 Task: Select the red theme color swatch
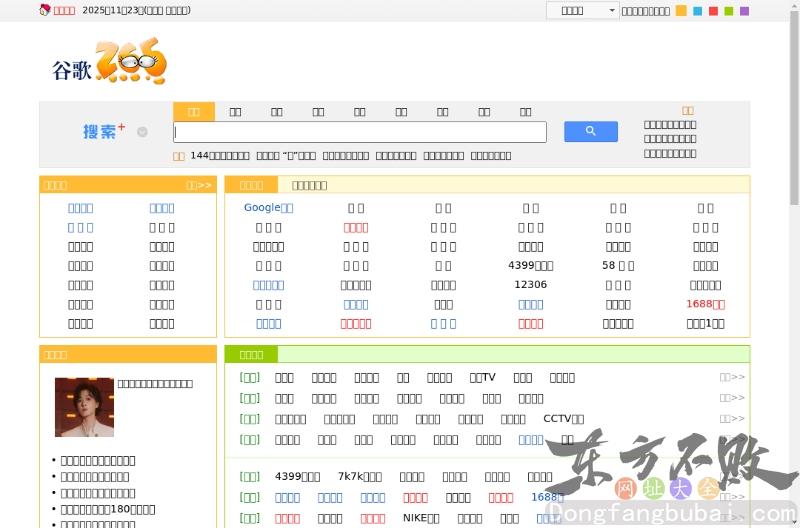[713, 11]
